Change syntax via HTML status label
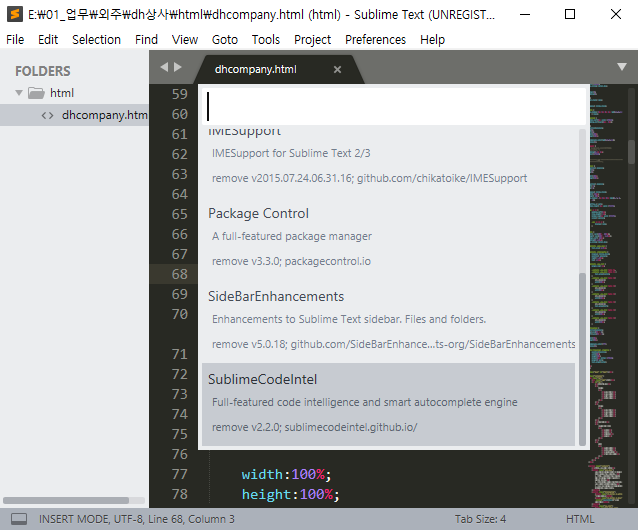638x530 pixels. coord(580,519)
